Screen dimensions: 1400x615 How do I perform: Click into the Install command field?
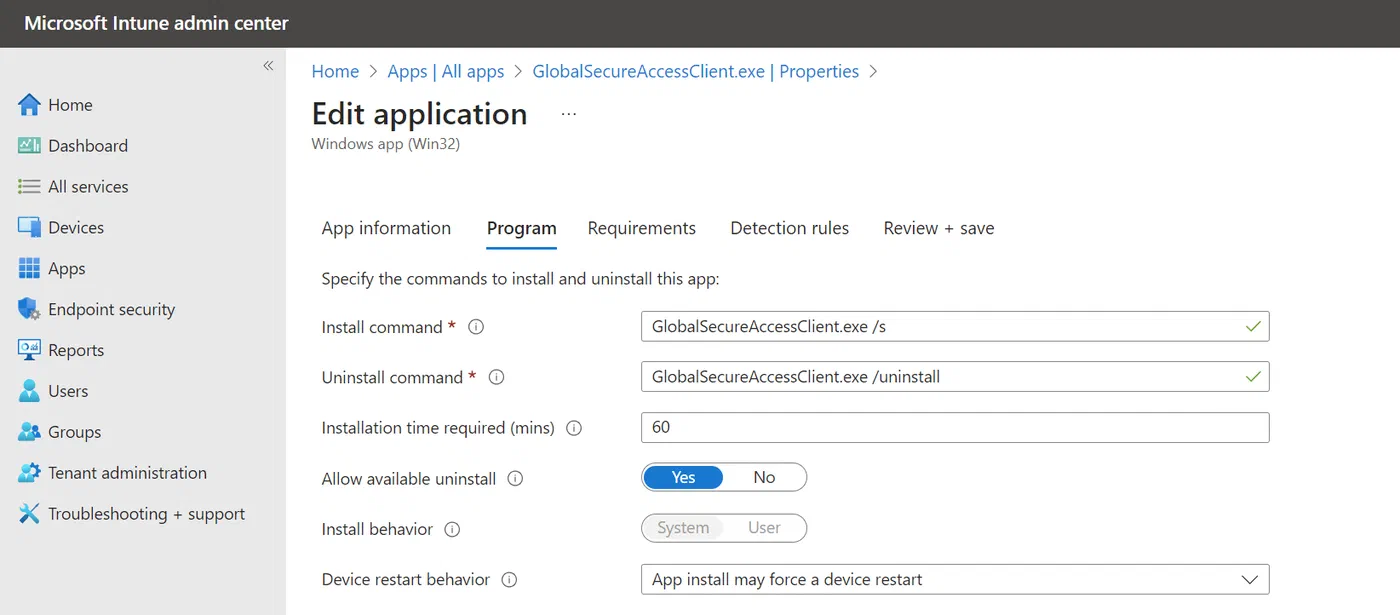coord(955,326)
